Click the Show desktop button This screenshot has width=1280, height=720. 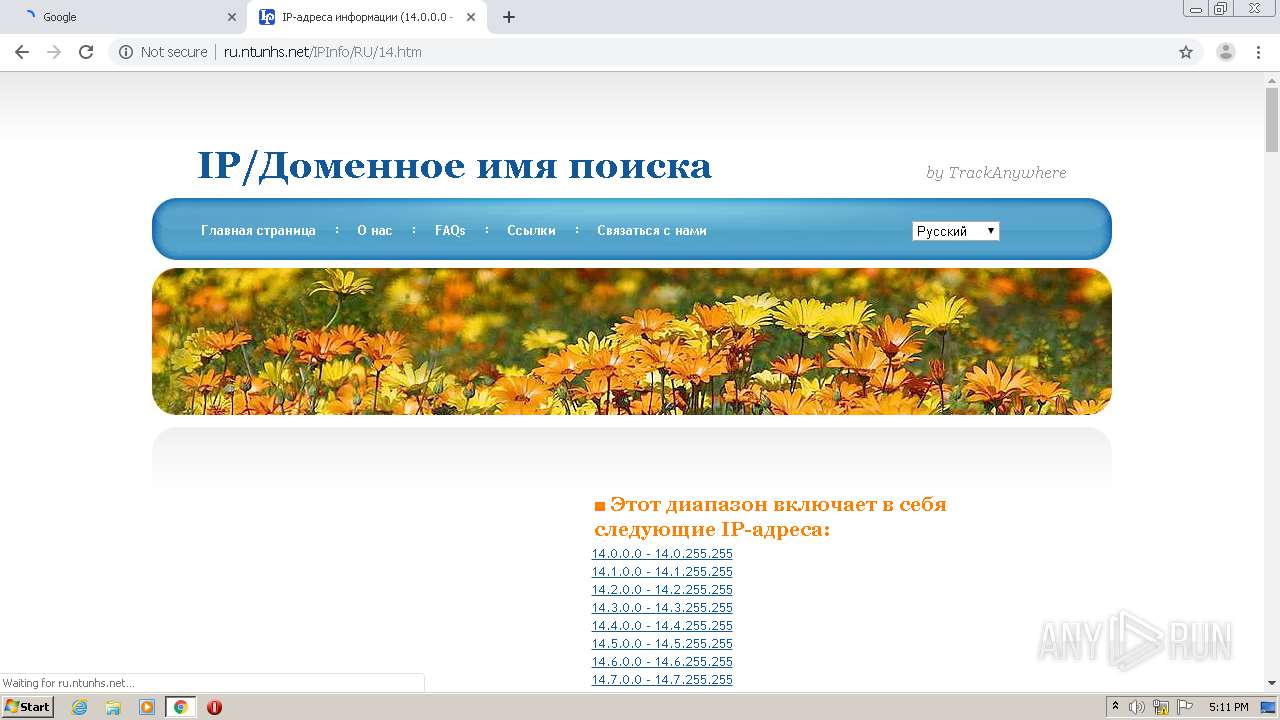coord(1268,707)
